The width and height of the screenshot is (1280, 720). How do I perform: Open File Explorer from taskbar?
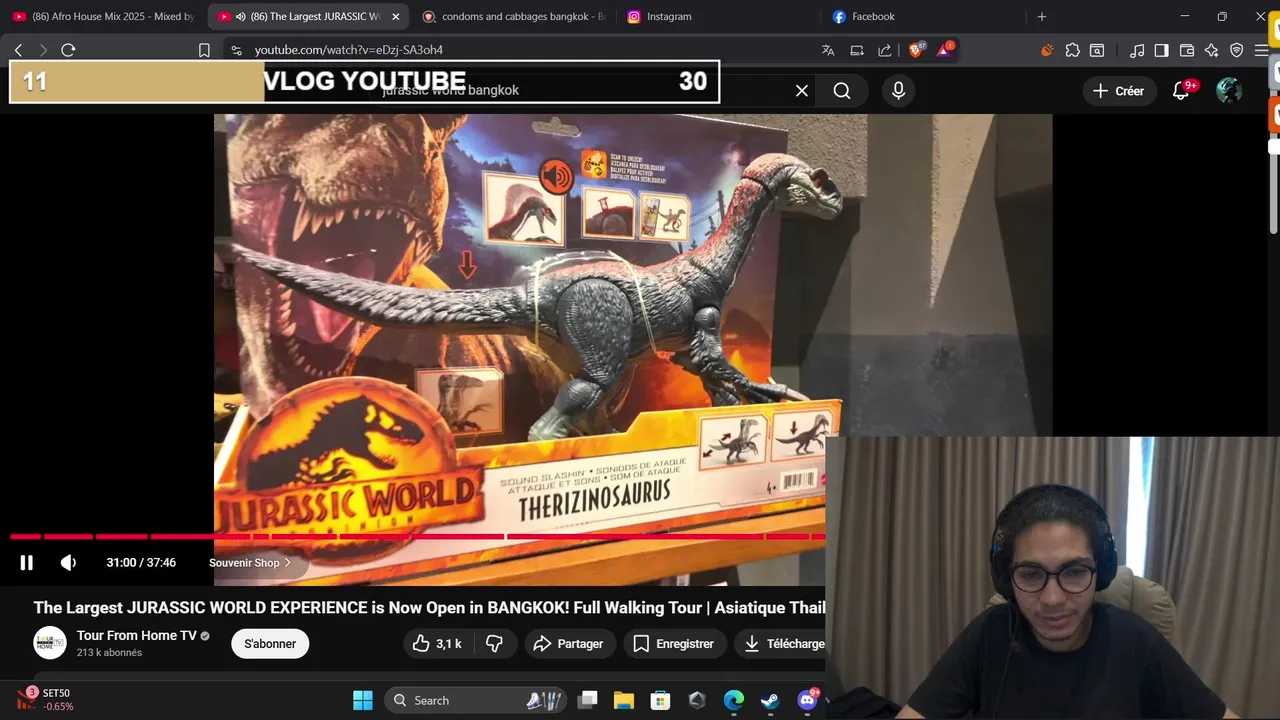[624, 700]
